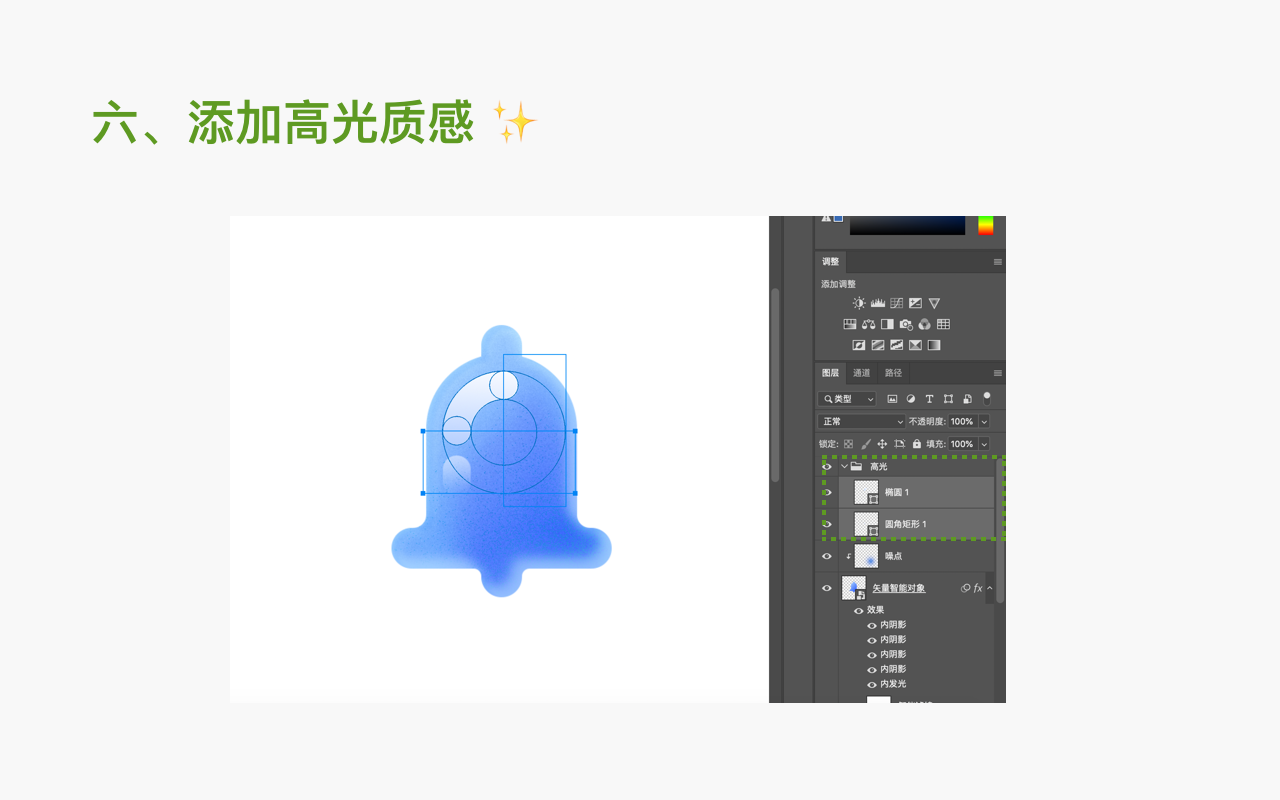Image resolution: width=1280 pixels, height=800 pixels.
Task: Add a Hue/Saturation adjustment
Action: tap(850, 324)
